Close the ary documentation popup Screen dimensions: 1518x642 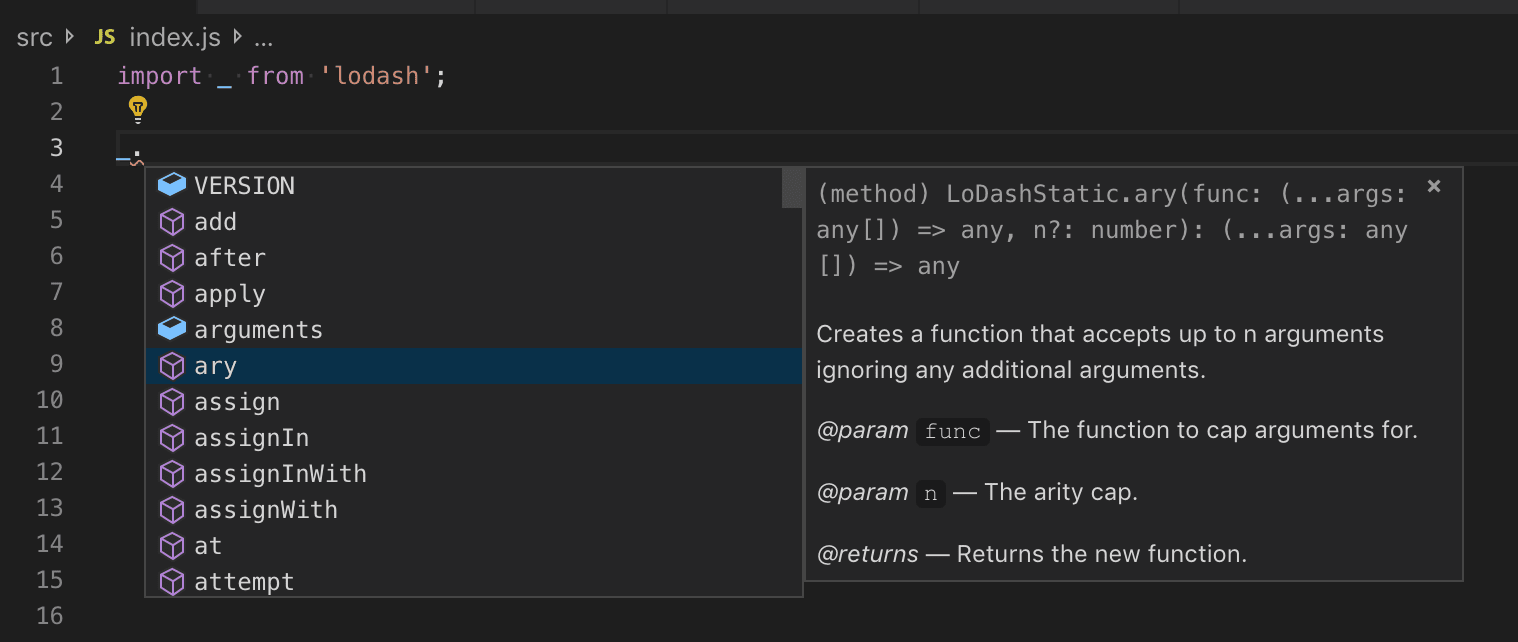pos(1434,186)
